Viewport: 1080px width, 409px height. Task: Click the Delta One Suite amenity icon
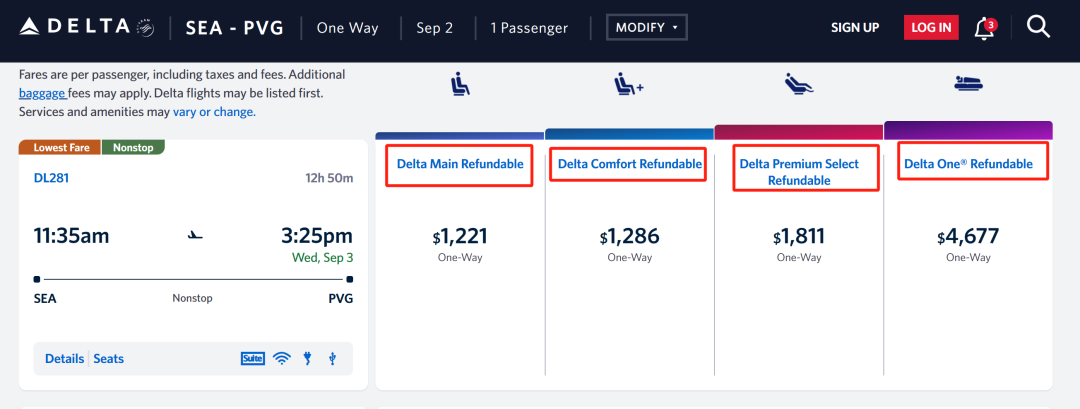pyautogui.click(x=252, y=358)
